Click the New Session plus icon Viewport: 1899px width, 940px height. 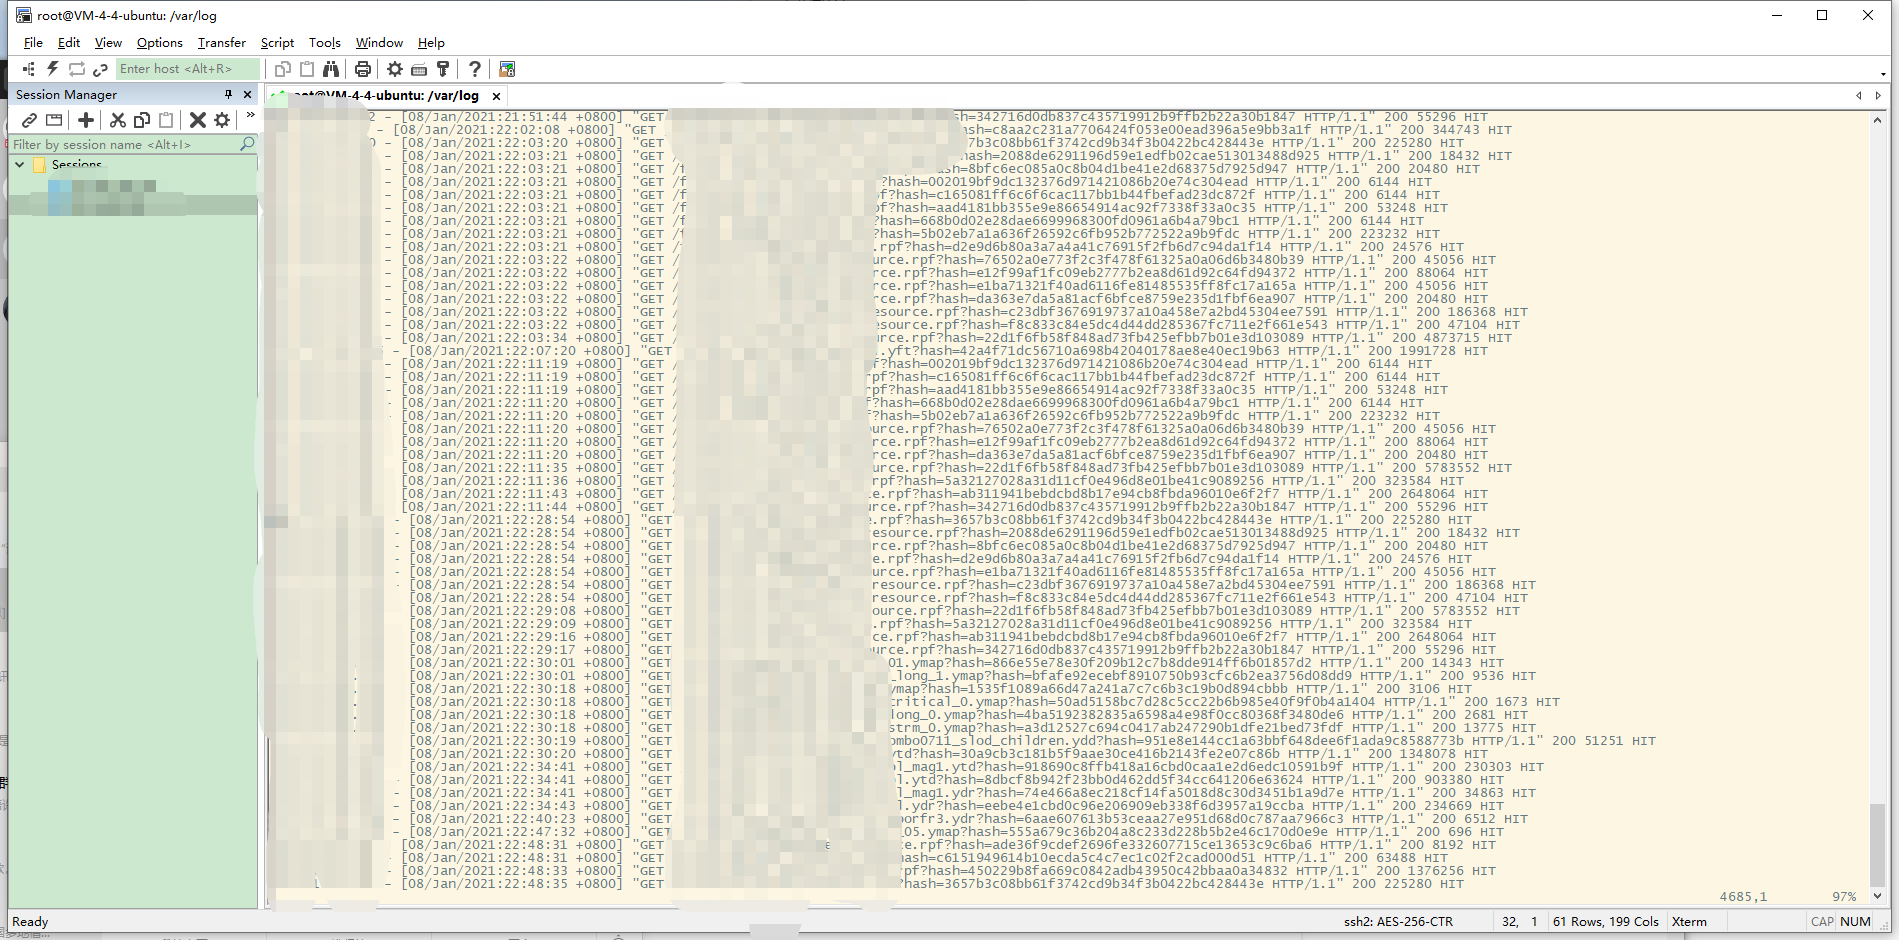86,120
